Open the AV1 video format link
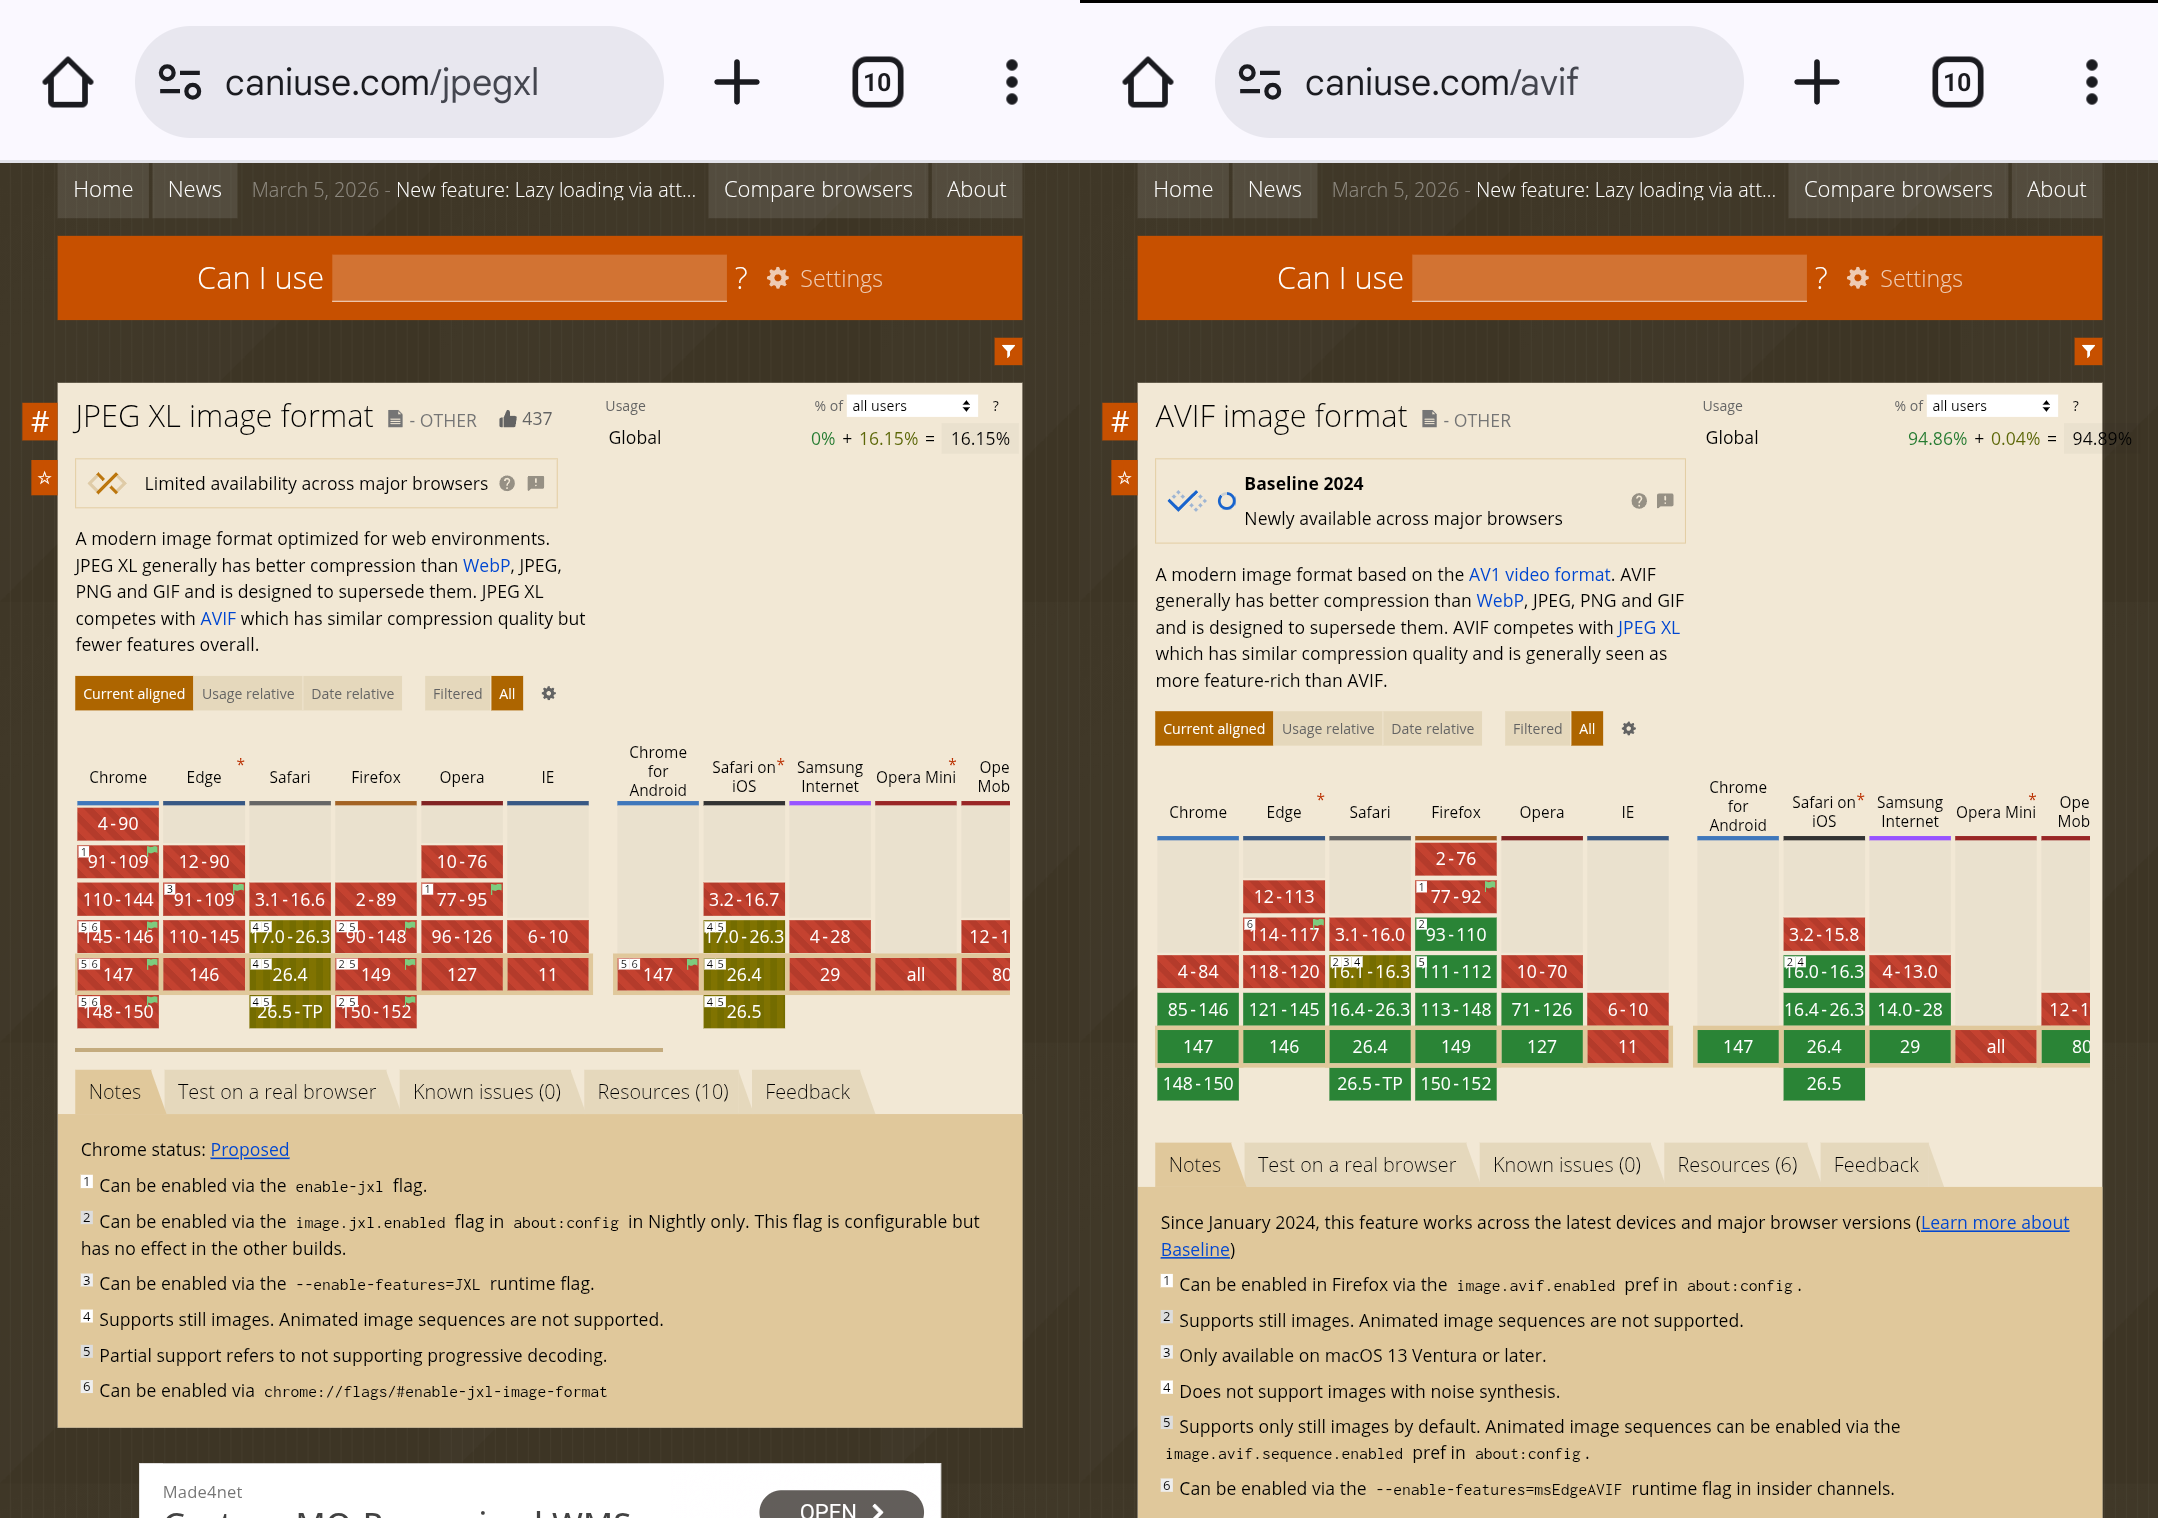 1538,575
